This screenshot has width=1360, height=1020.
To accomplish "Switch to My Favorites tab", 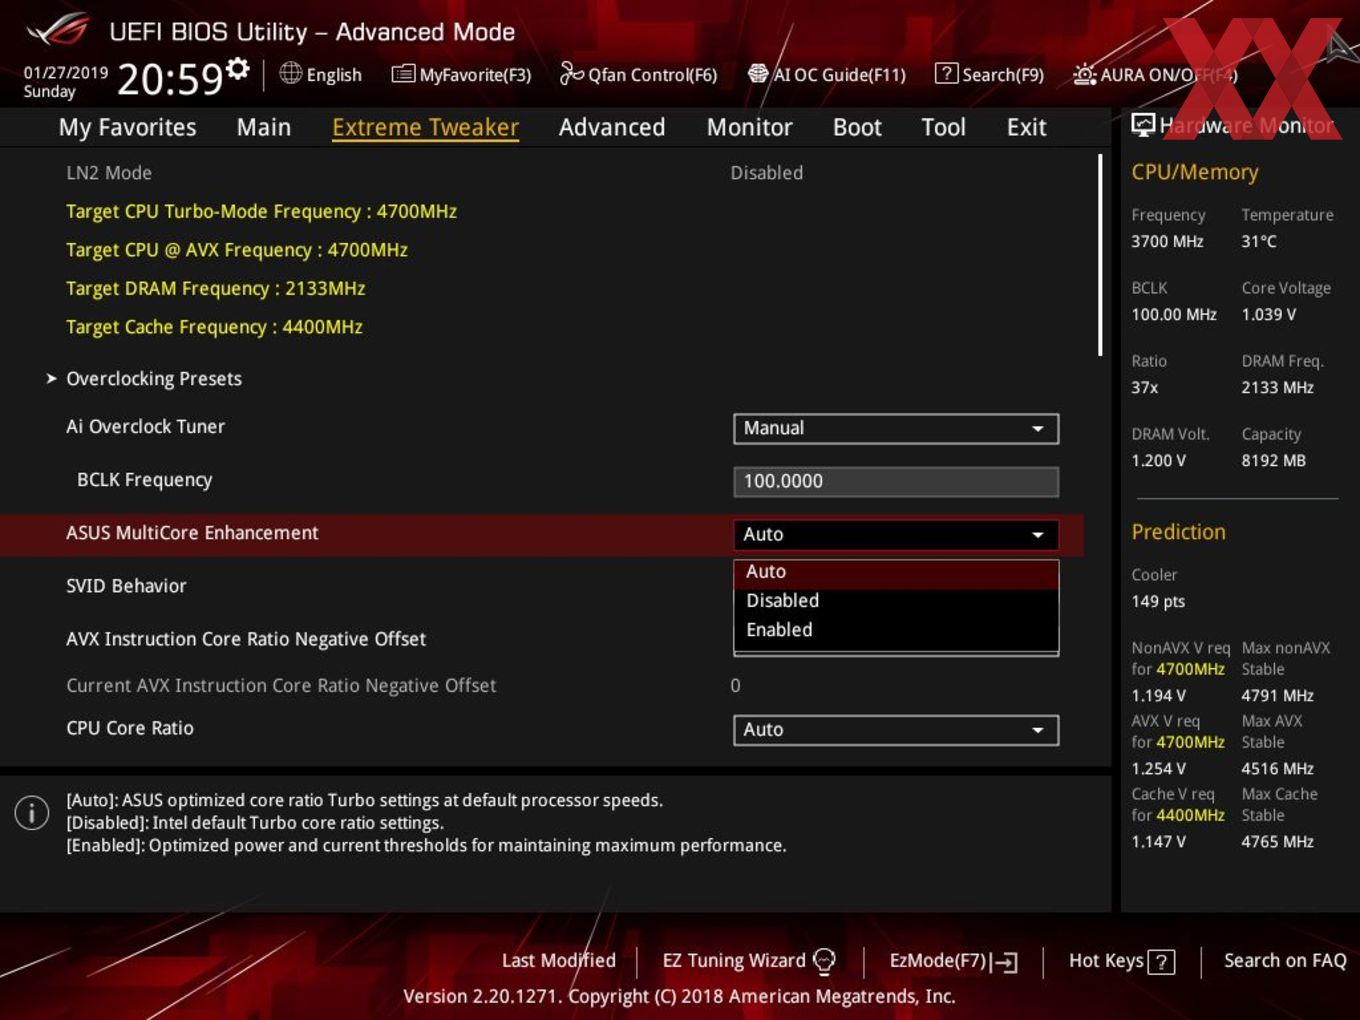I will coord(127,127).
